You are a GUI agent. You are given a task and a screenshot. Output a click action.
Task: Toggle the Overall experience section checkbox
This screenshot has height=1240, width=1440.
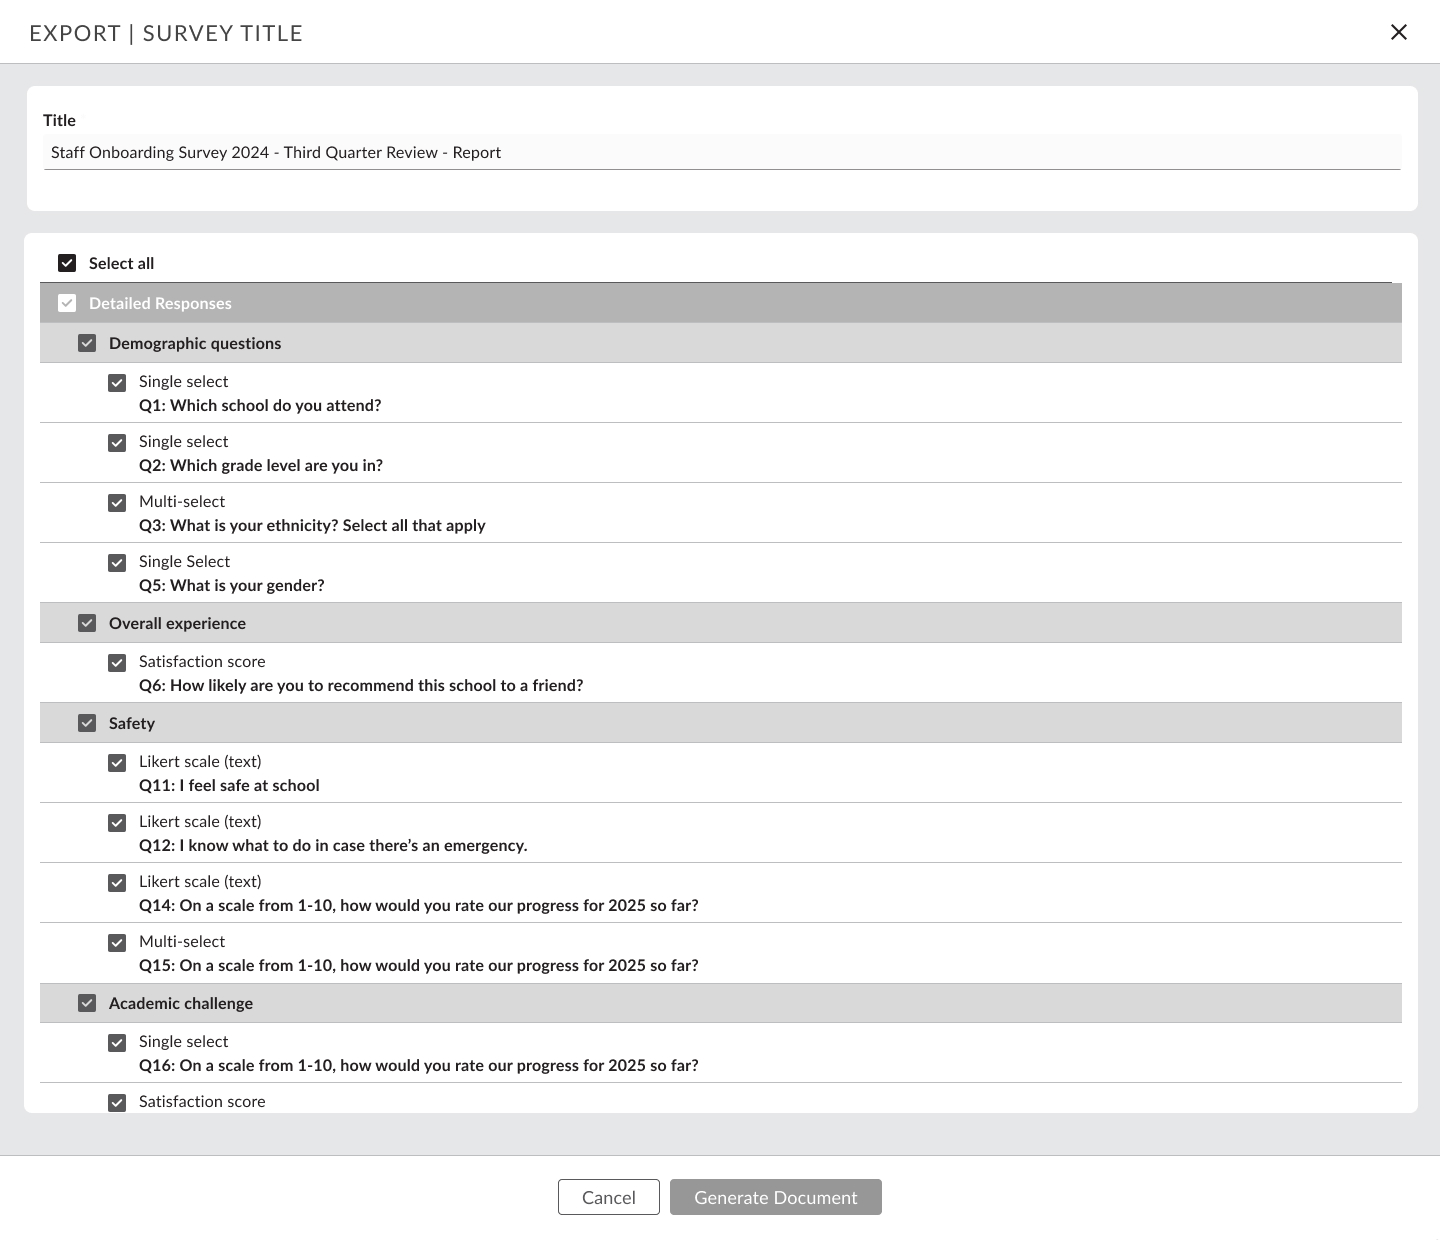pyautogui.click(x=87, y=623)
